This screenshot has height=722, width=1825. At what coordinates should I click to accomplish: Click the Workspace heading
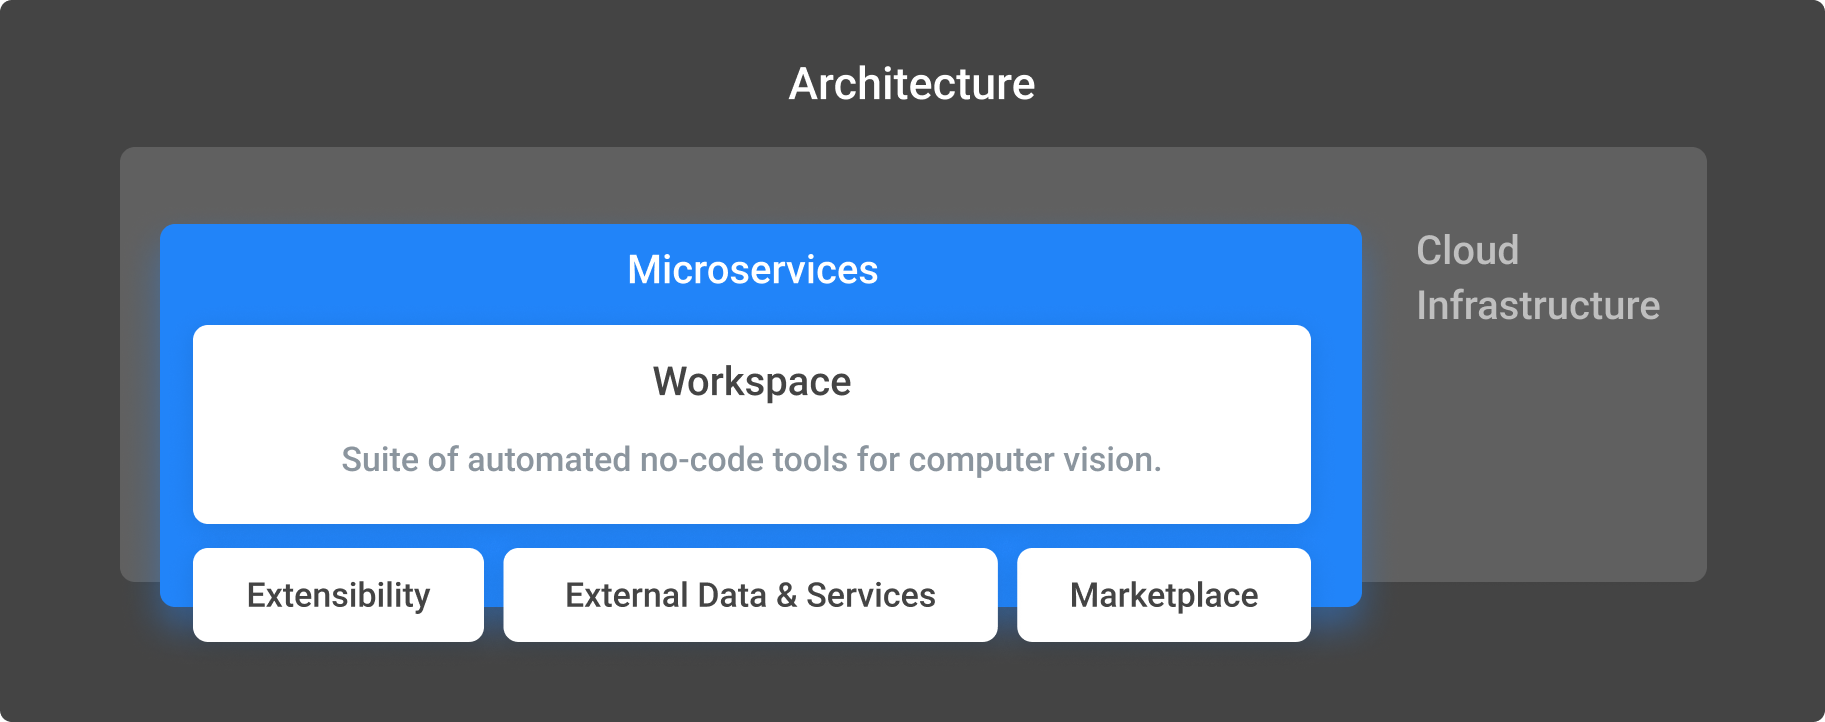(x=752, y=382)
